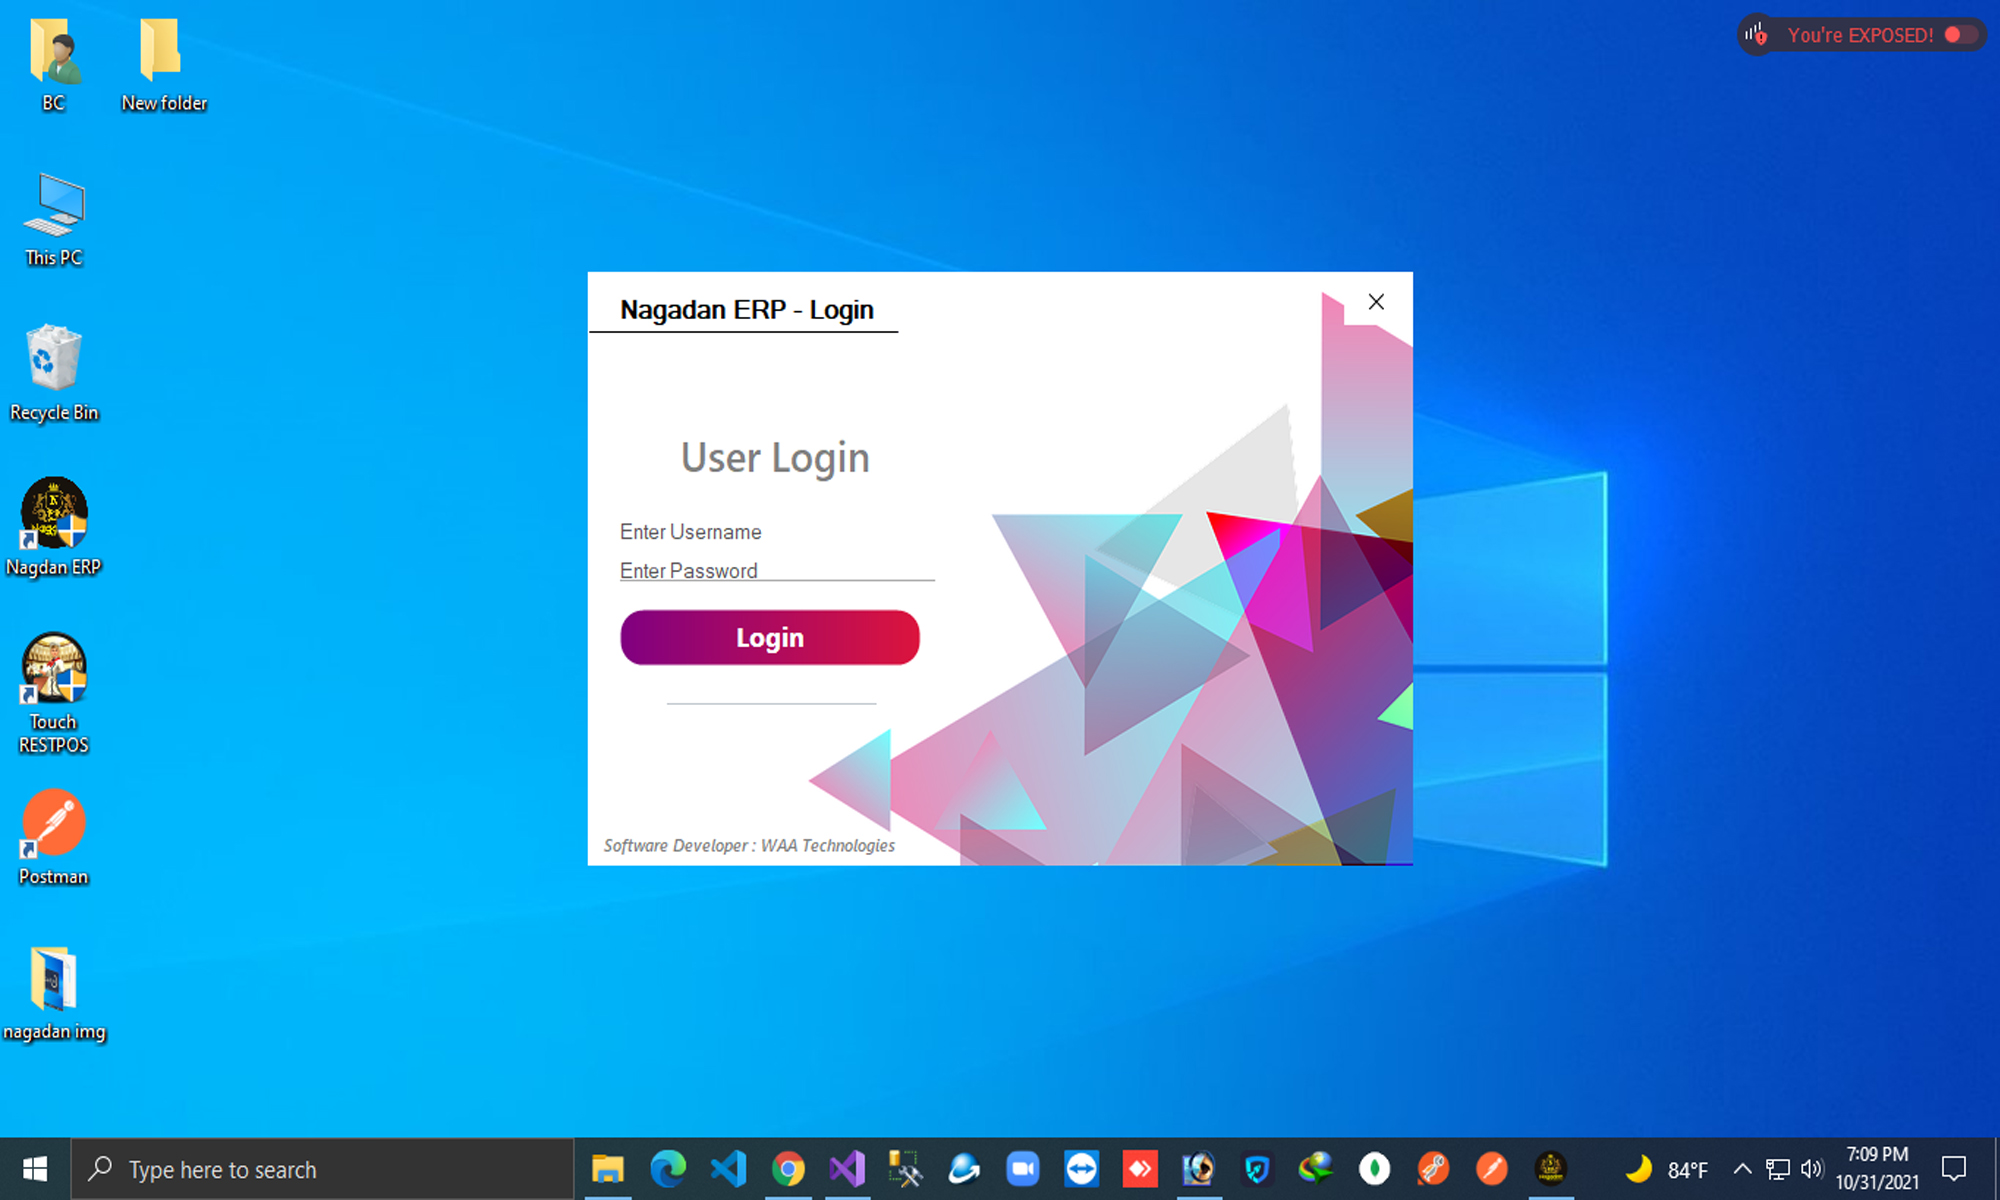Toggle the You're EXPOSED switch
Screen dimensions: 2000x1200
[x=1959, y=35]
